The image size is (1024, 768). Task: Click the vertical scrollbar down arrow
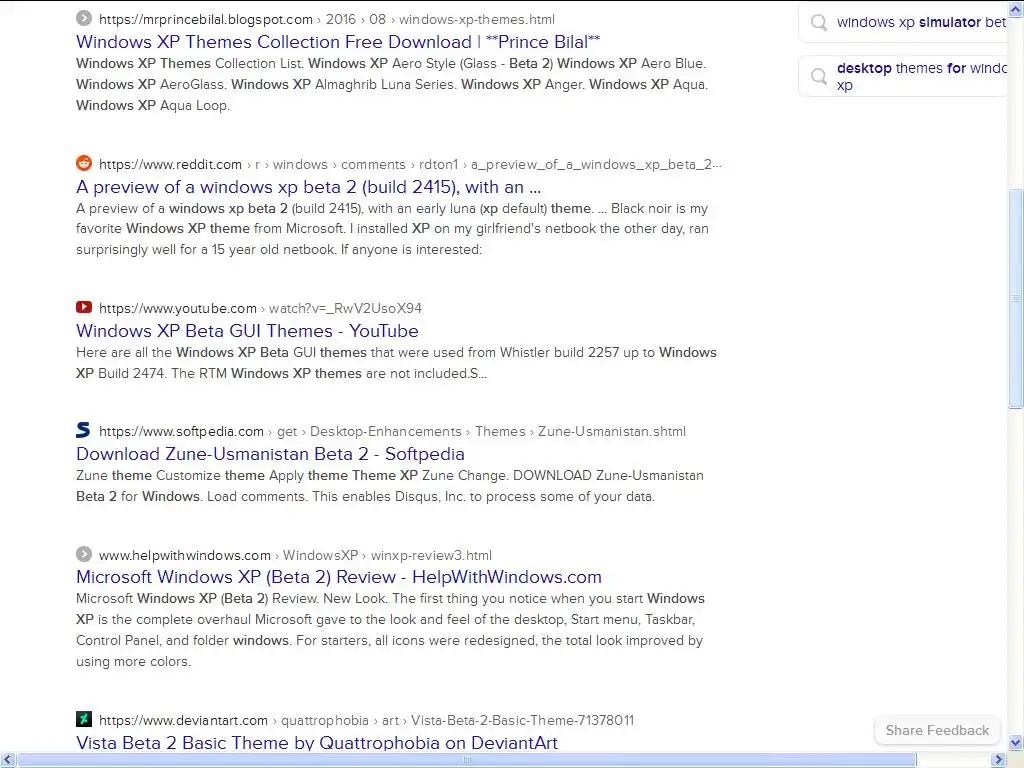[x=1016, y=743]
